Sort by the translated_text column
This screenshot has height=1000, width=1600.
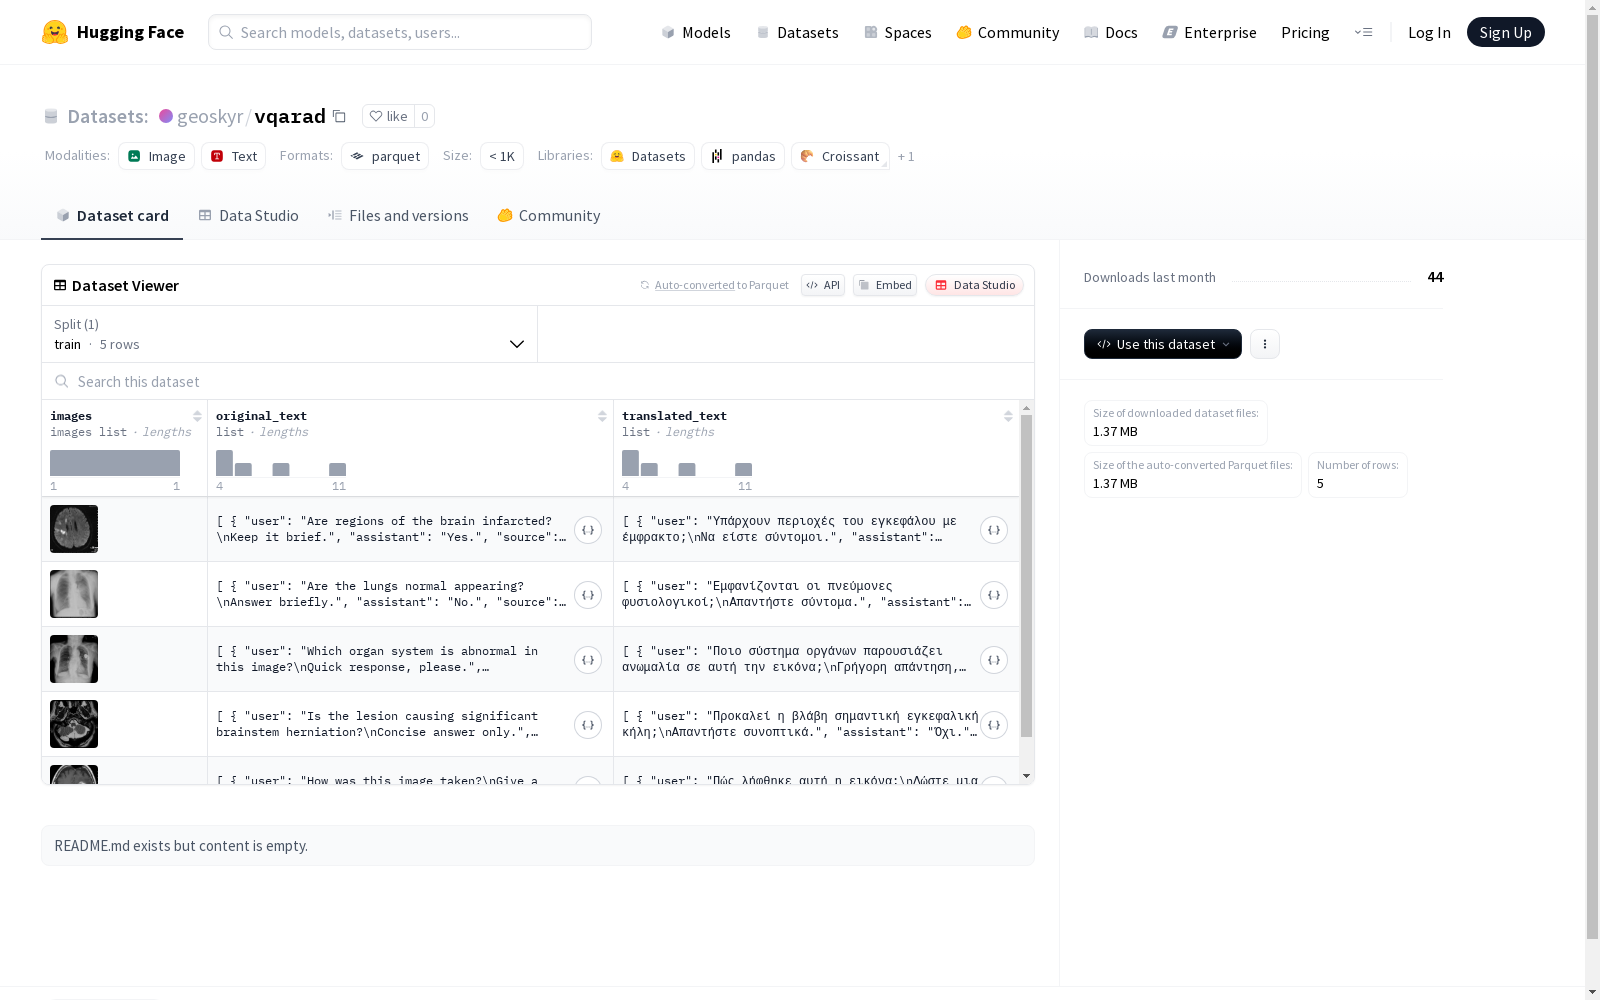click(x=1008, y=416)
